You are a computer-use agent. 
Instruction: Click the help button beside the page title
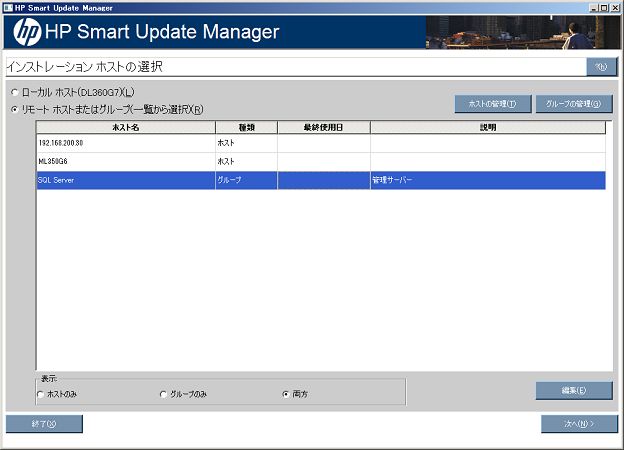point(601,67)
